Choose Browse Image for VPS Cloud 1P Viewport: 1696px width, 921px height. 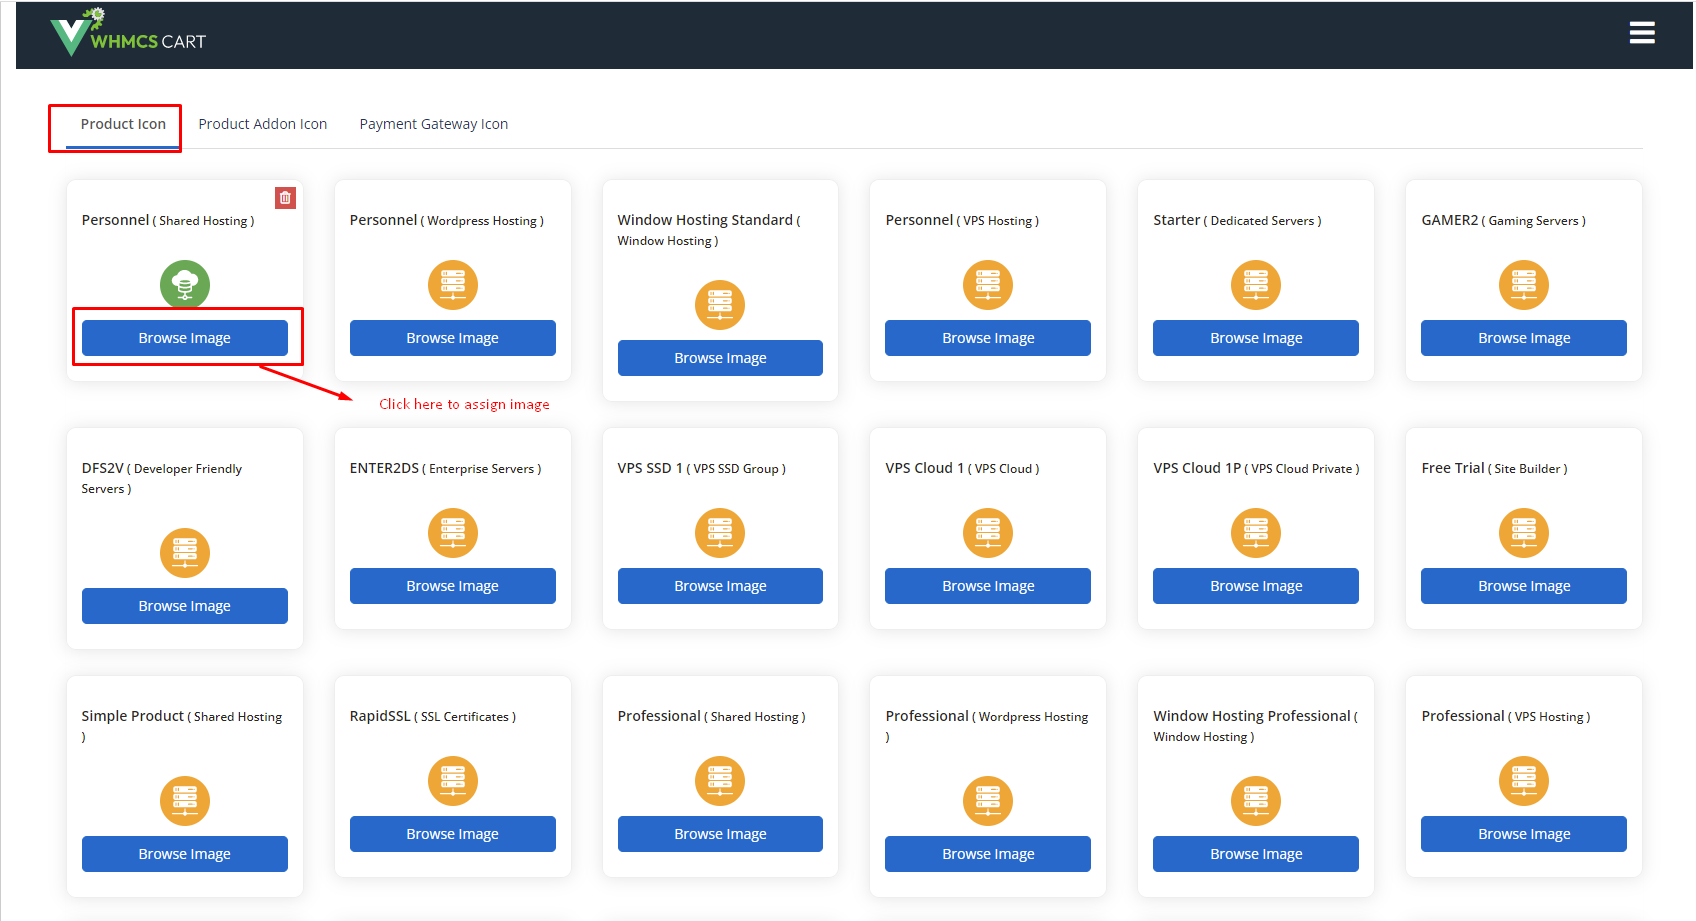tap(1255, 586)
